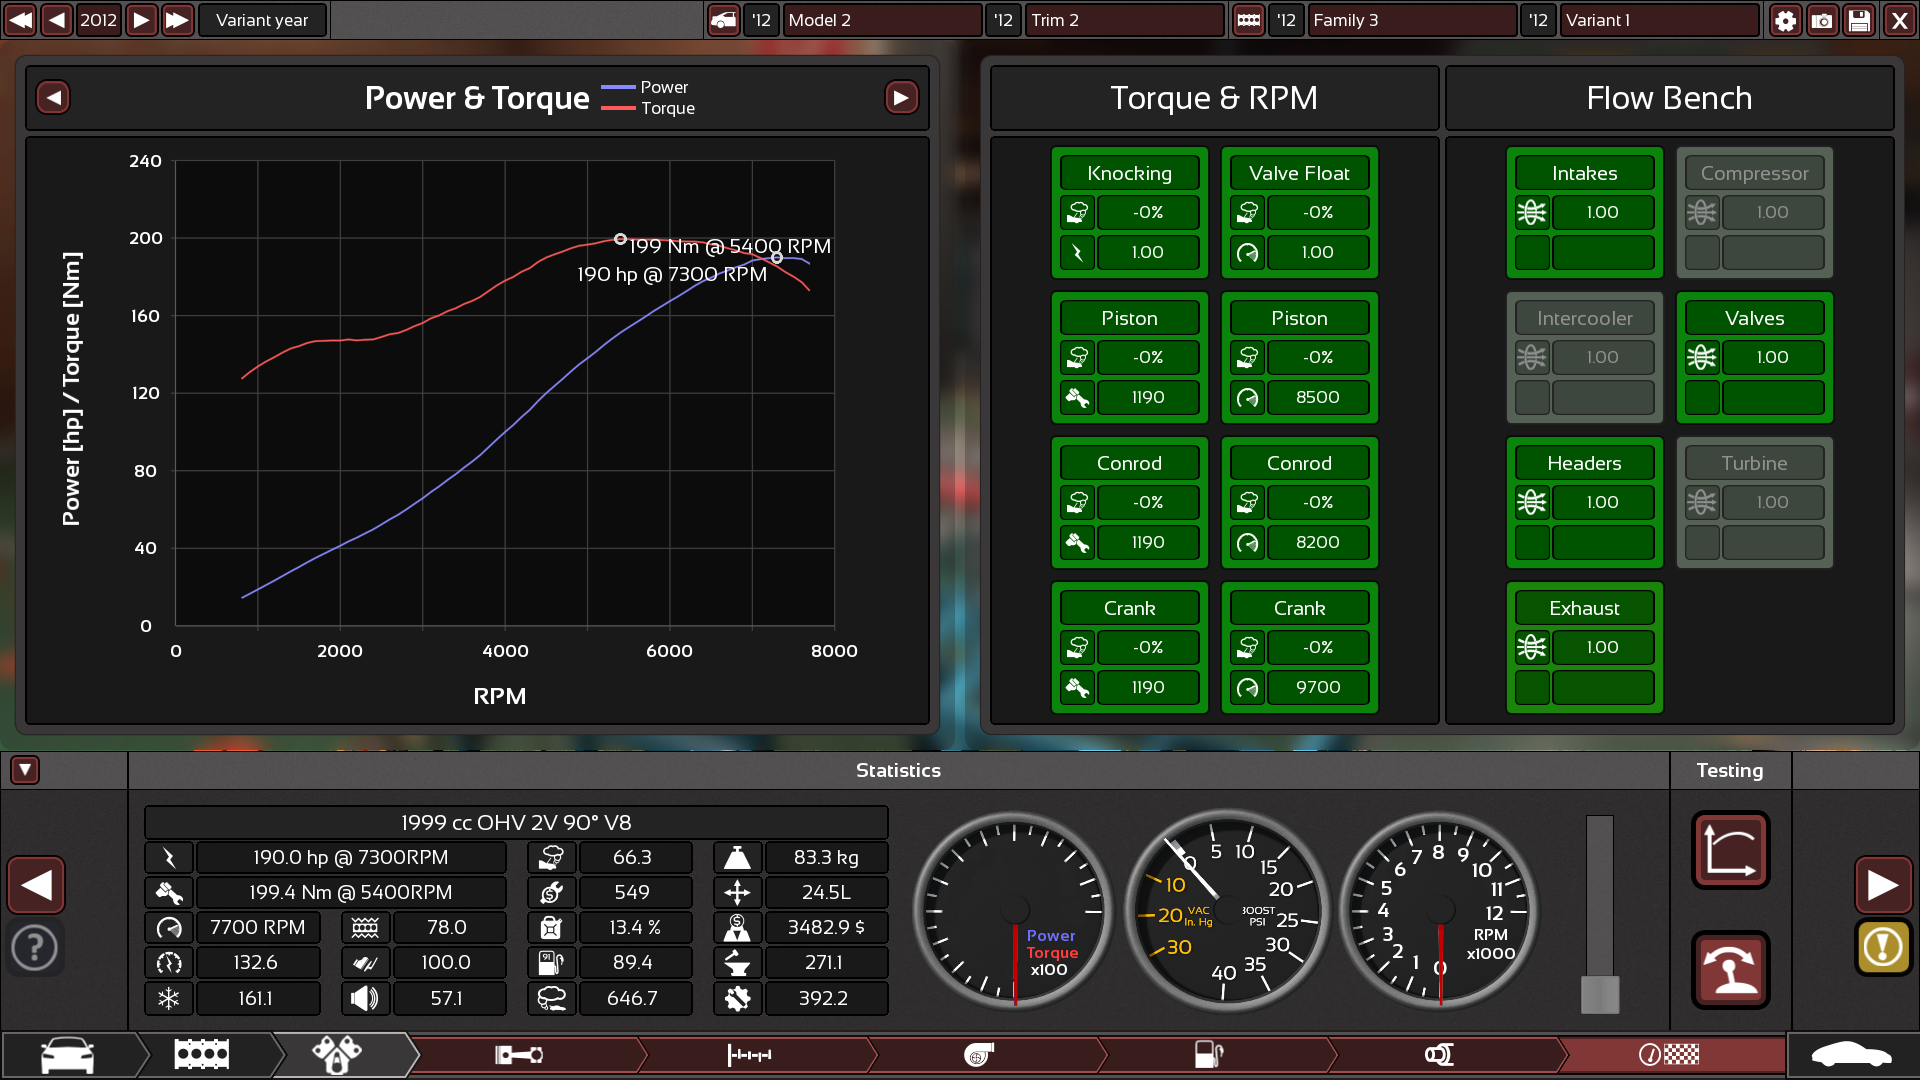Go to previous step with large left arrow
The height and width of the screenshot is (1080, 1920).
[37, 885]
